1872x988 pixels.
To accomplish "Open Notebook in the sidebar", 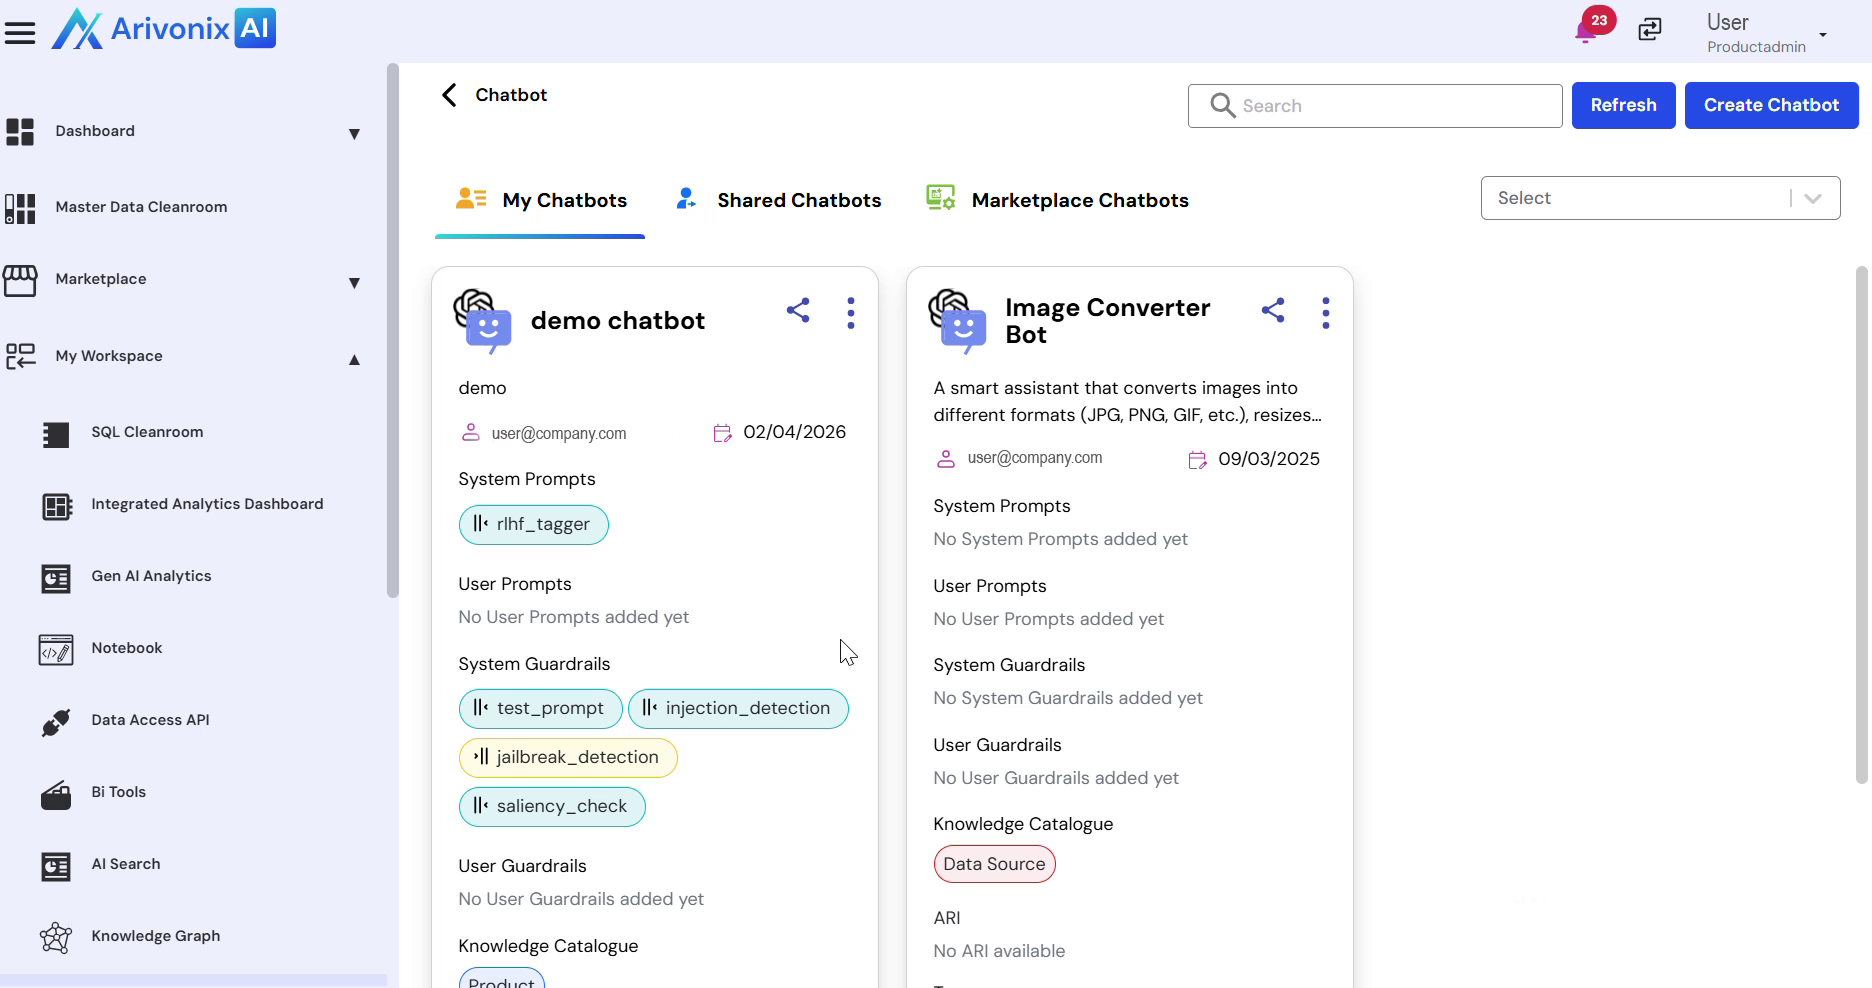I will (x=126, y=648).
